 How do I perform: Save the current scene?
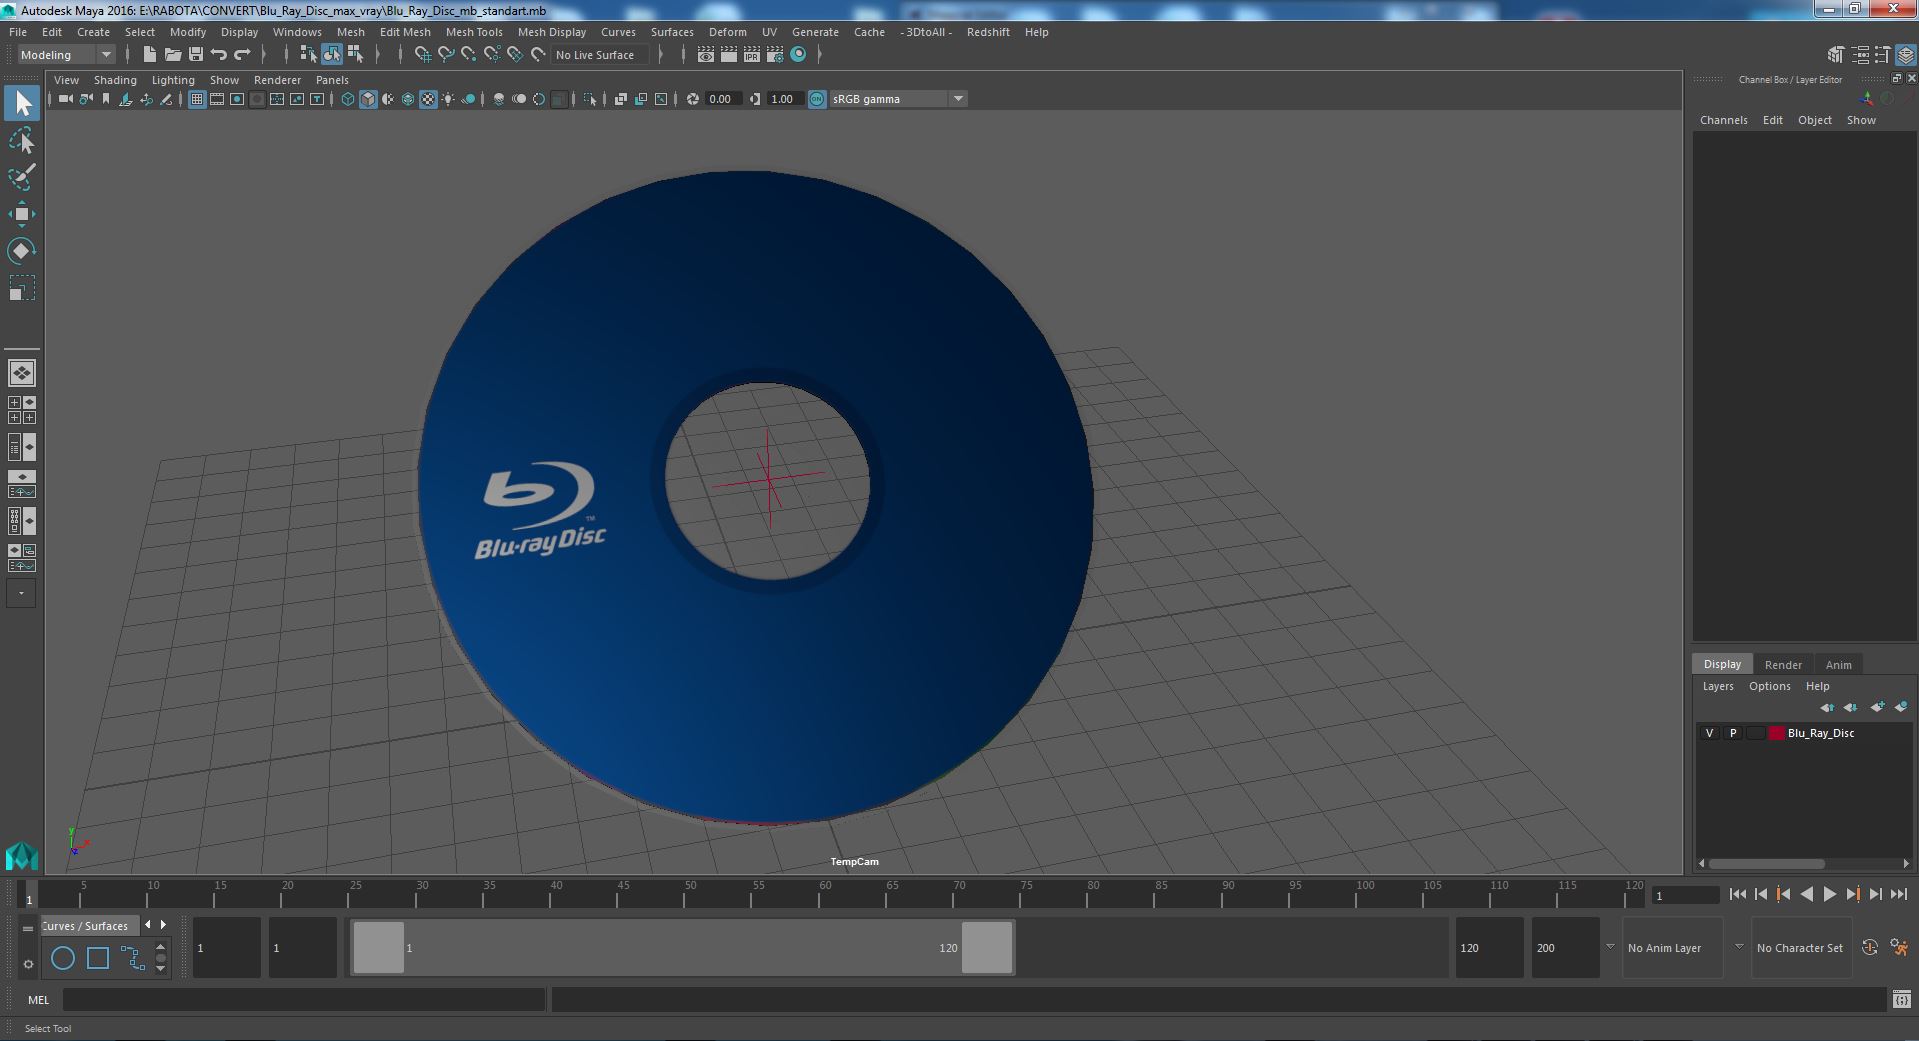(195, 55)
